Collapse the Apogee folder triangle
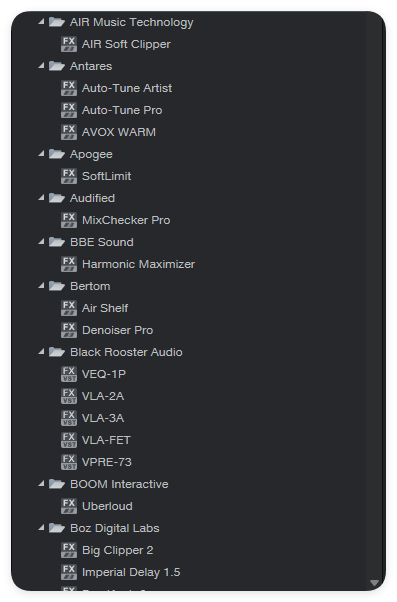This screenshot has height=602, width=397. click(x=41, y=154)
